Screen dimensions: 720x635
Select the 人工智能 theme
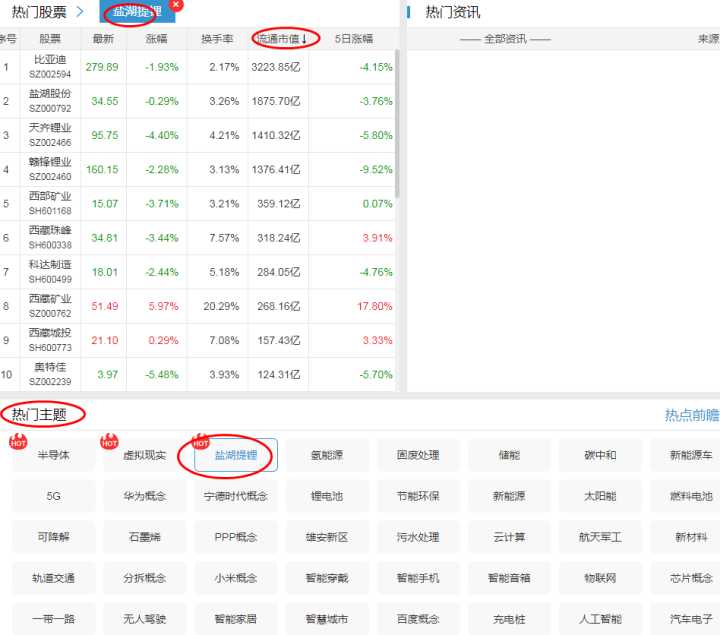point(600,618)
